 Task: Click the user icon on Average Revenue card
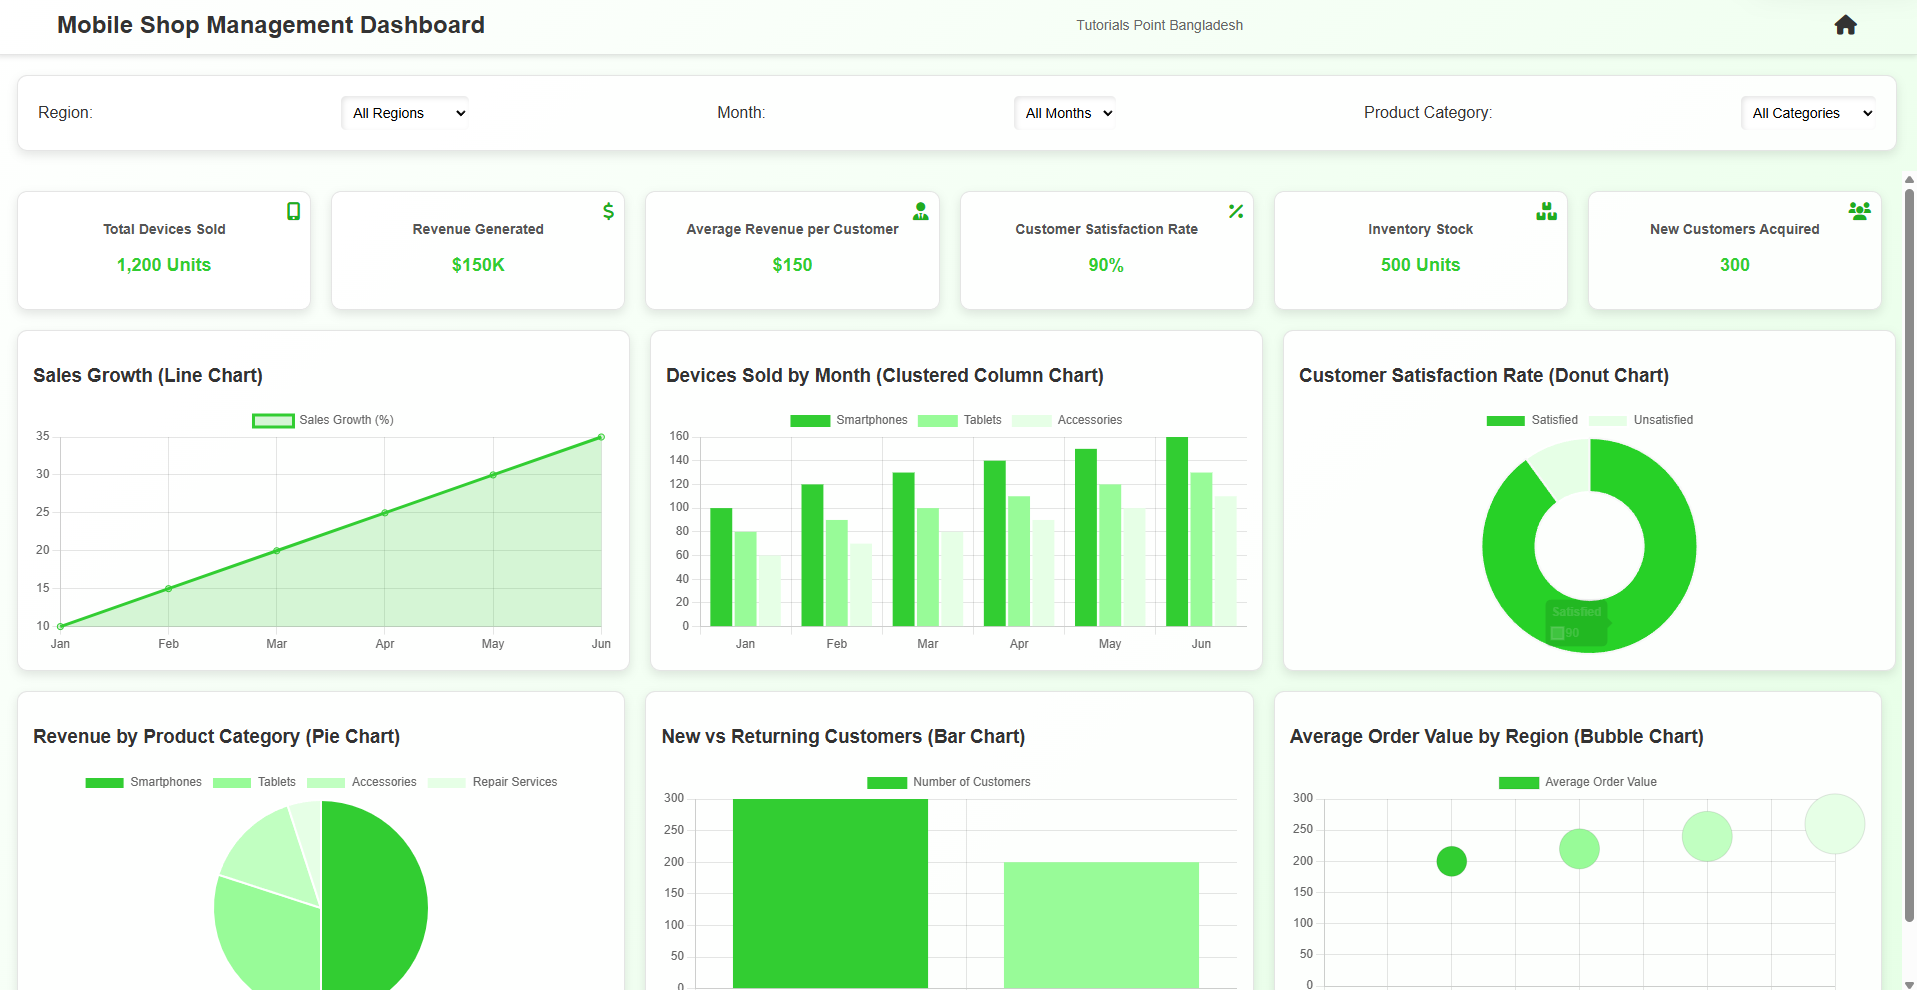click(x=921, y=211)
